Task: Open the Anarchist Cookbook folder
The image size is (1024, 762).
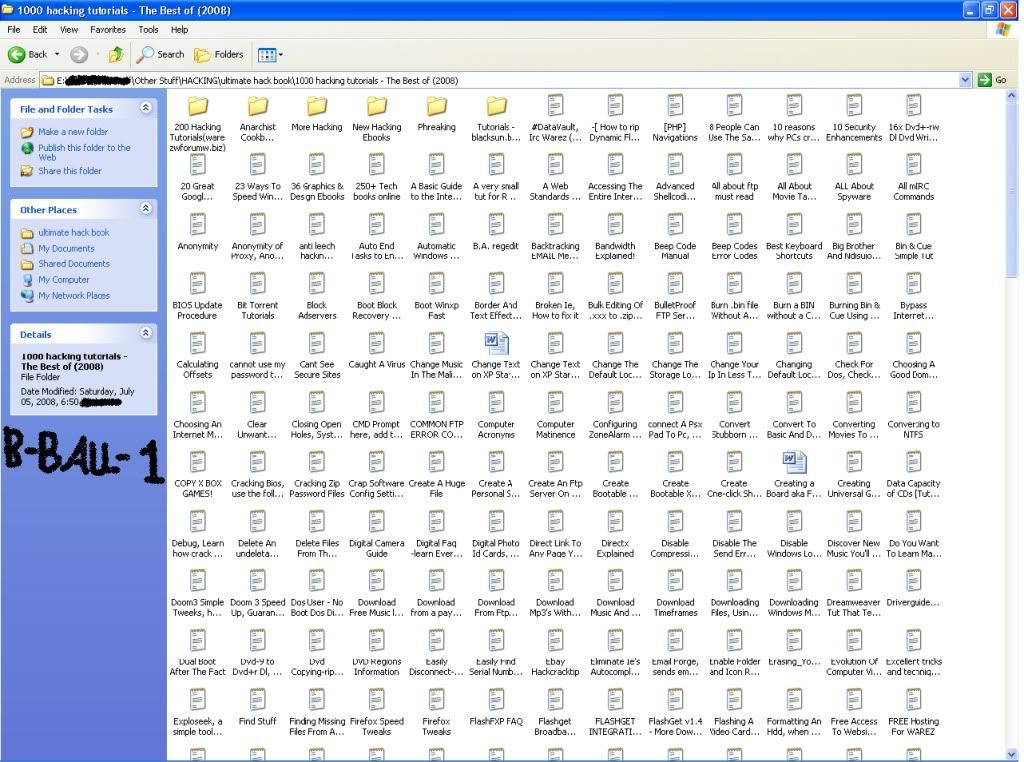Action: (257, 106)
